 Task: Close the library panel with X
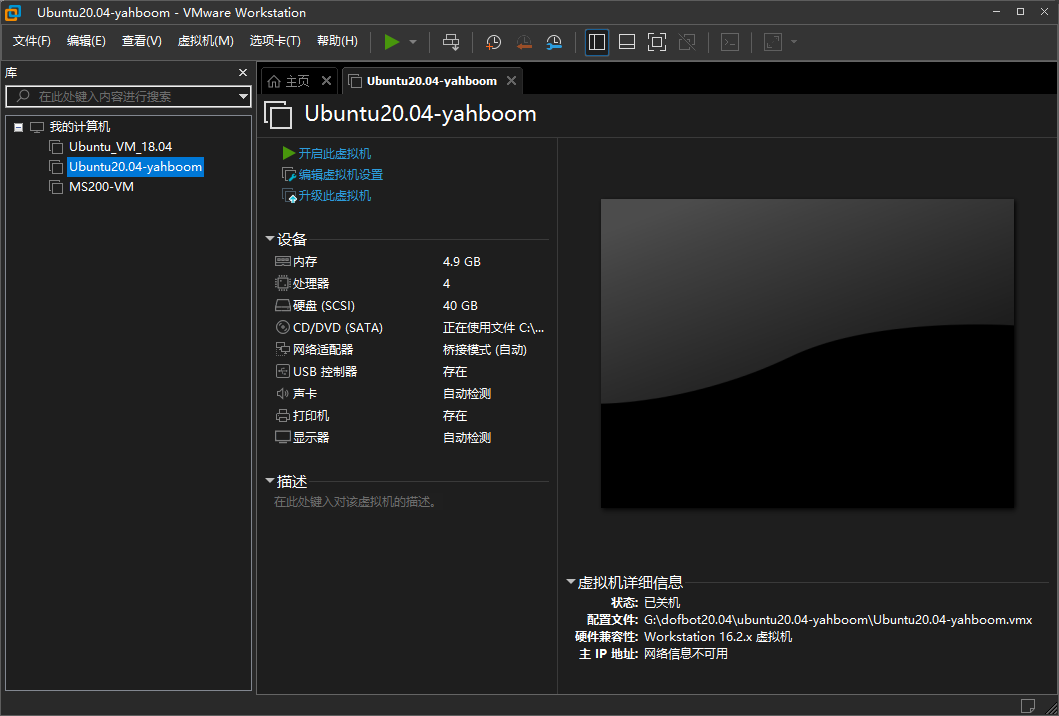[x=242, y=73]
